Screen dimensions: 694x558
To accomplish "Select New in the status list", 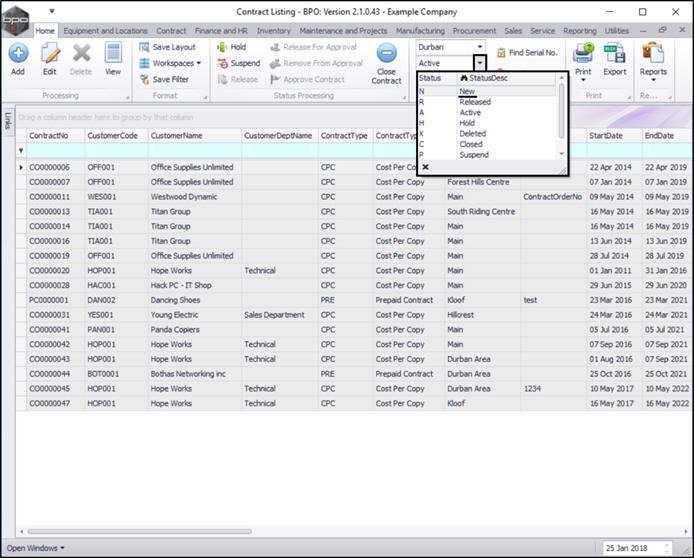I will click(486, 91).
